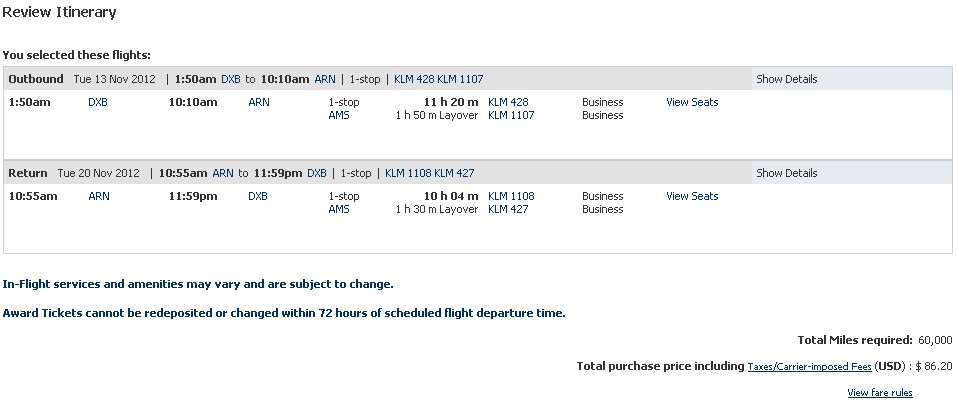Open KLM 1108 in the return flight row
Screen dimensions: 956x403
pyautogui.click(x=511, y=196)
